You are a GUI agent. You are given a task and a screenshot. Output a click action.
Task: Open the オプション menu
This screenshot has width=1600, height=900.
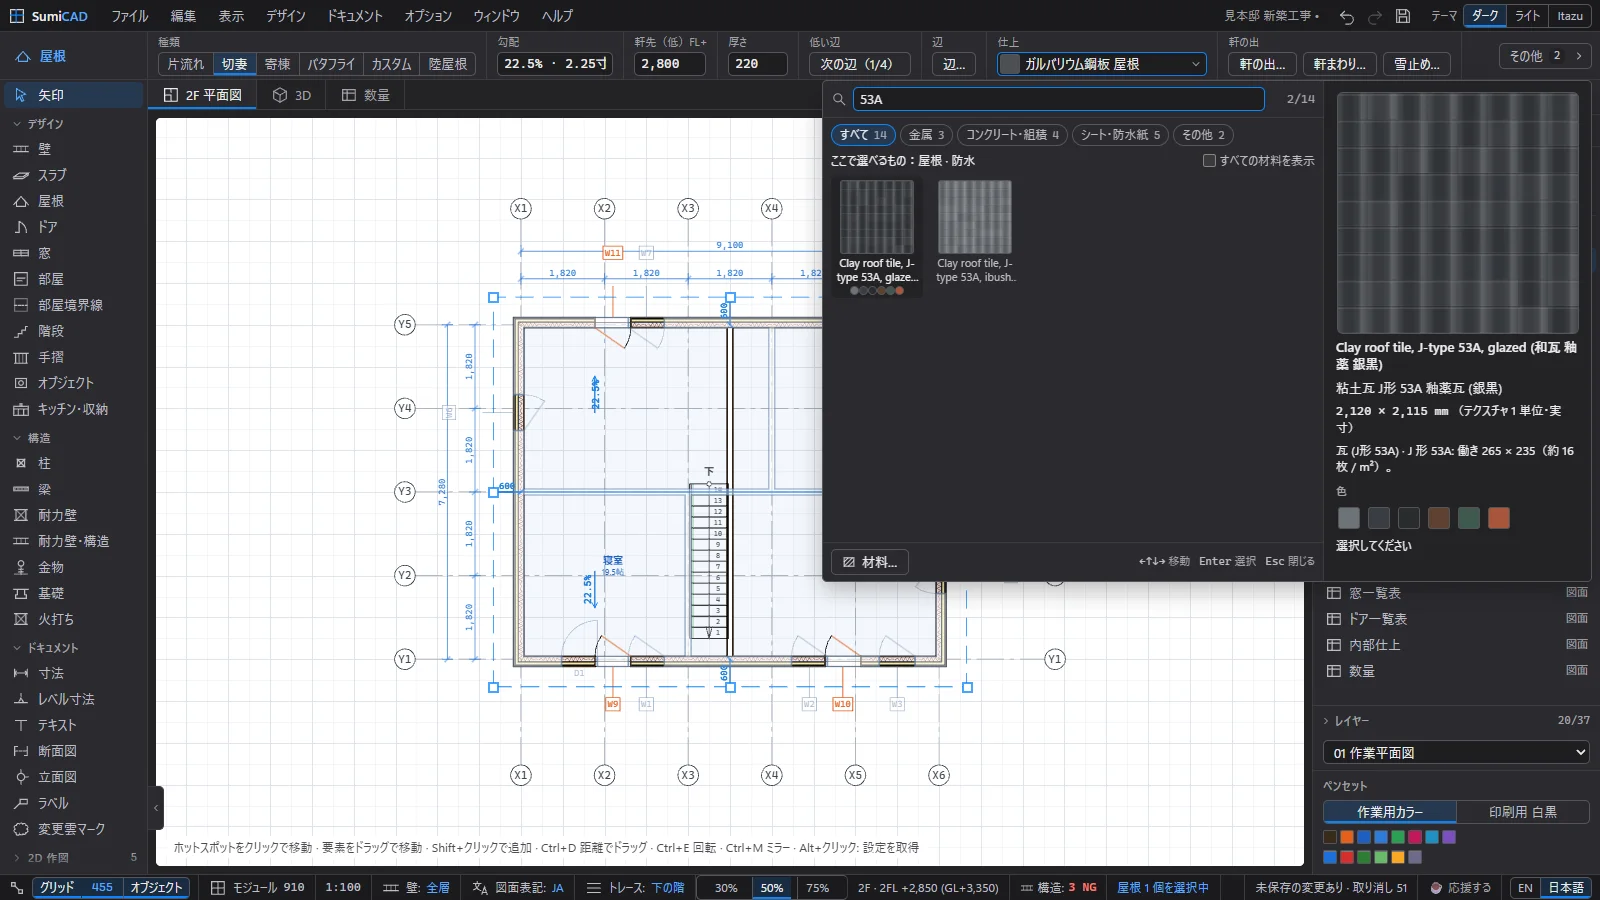[x=428, y=16]
